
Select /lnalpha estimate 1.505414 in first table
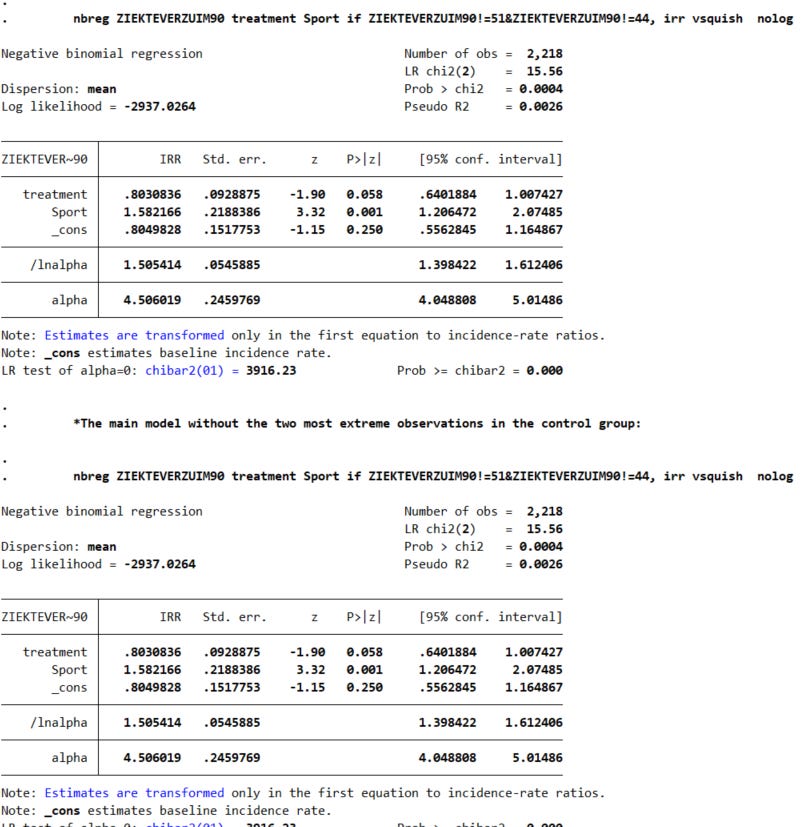click(x=152, y=265)
